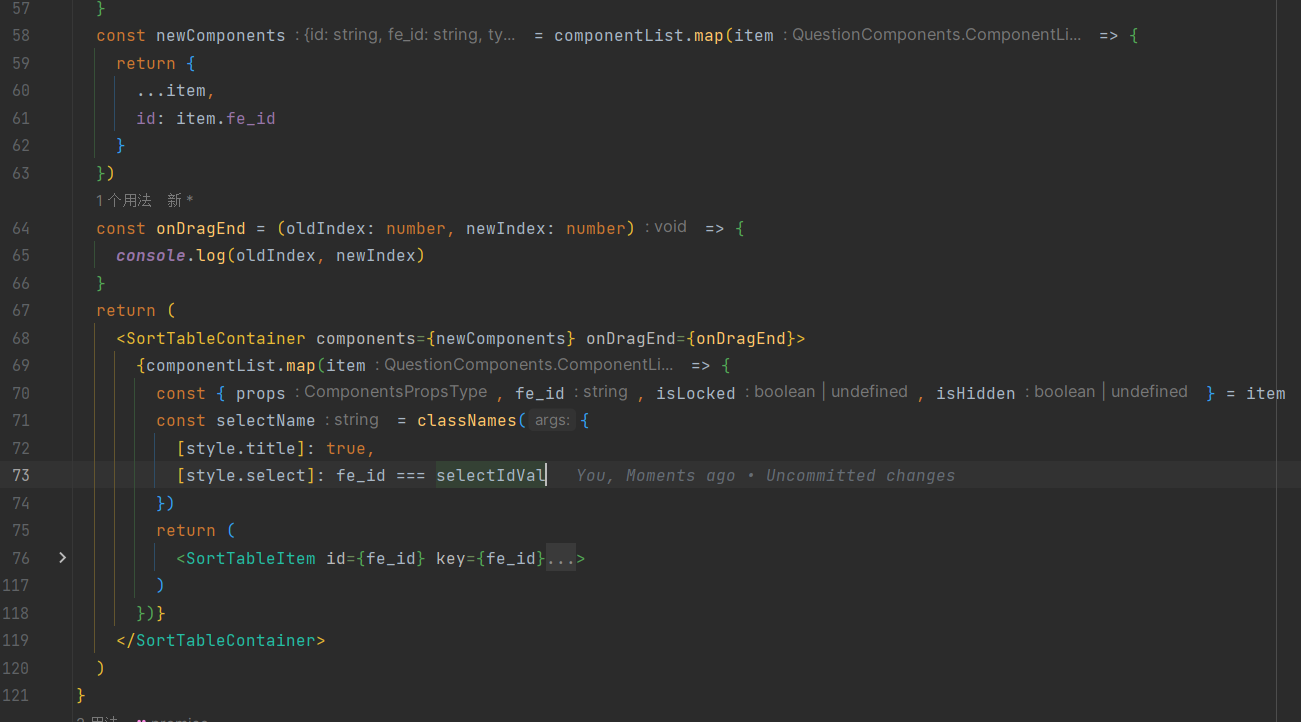Click the return keyword on line 67
This screenshot has height=722, width=1301.
126,310
